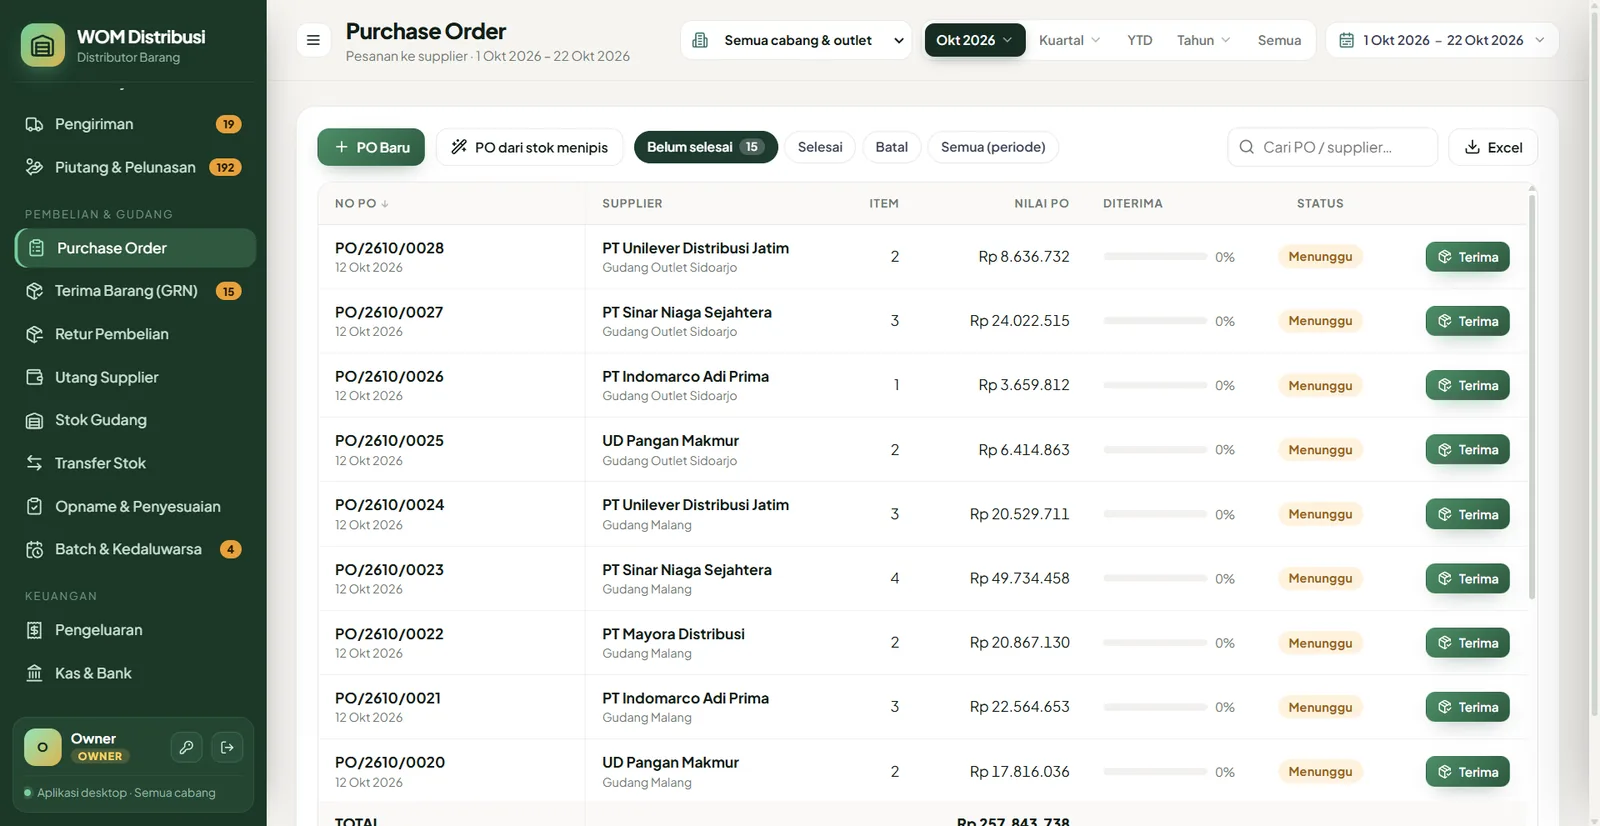Show Batal purchase orders
1600x826 pixels.
[x=891, y=147]
